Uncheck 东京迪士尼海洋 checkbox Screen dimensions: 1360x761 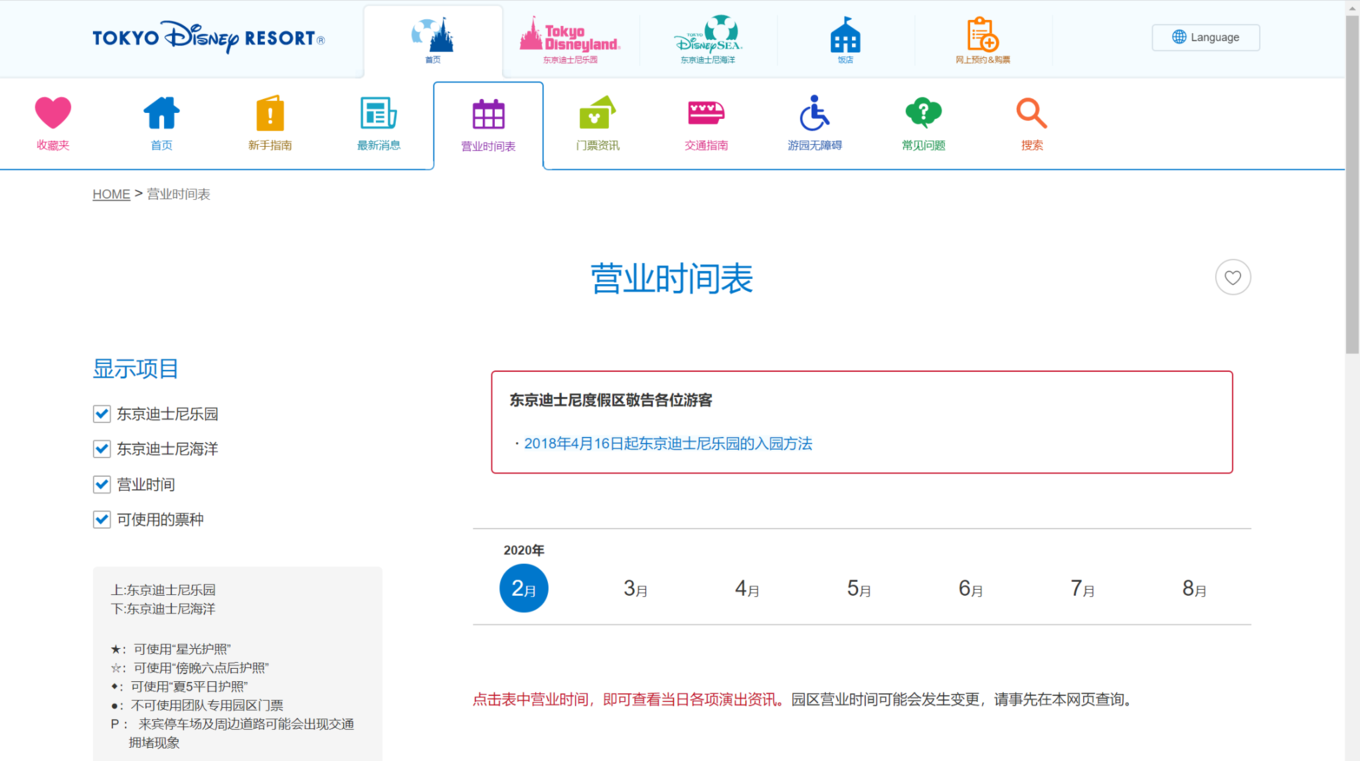pyautogui.click(x=101, y=449)
